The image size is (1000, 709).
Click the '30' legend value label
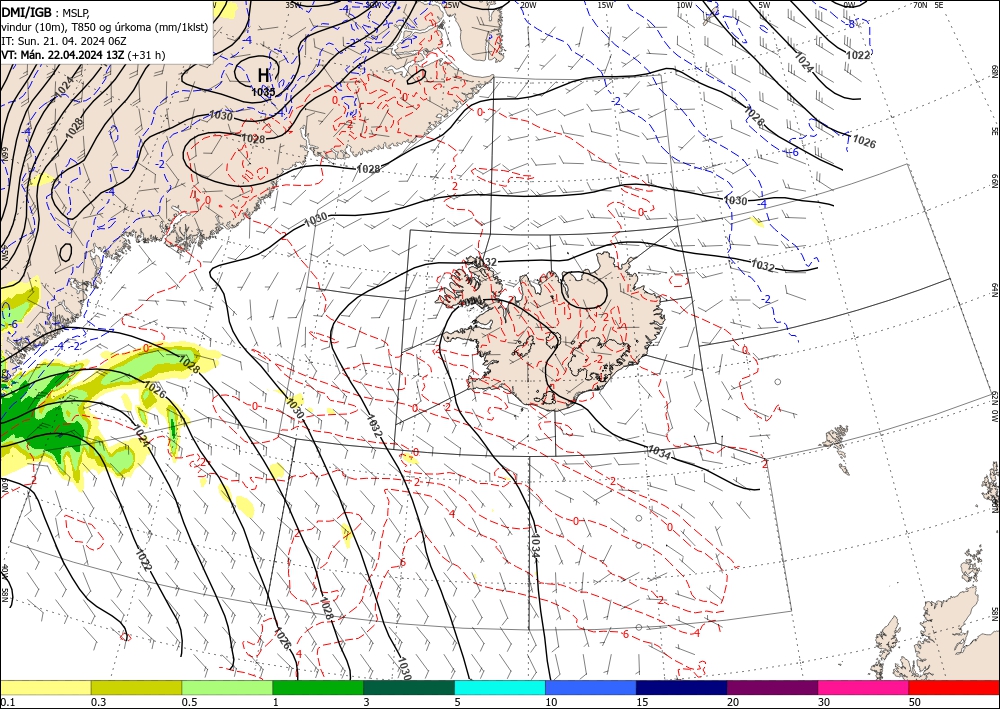point(824,701)
